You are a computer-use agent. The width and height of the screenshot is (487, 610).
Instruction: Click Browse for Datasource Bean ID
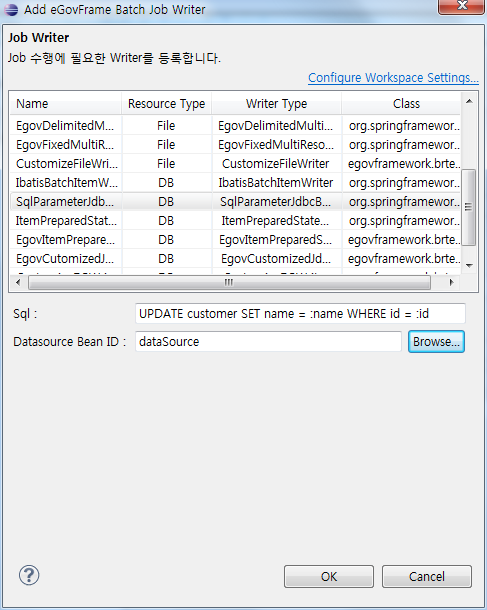(436, 342)
